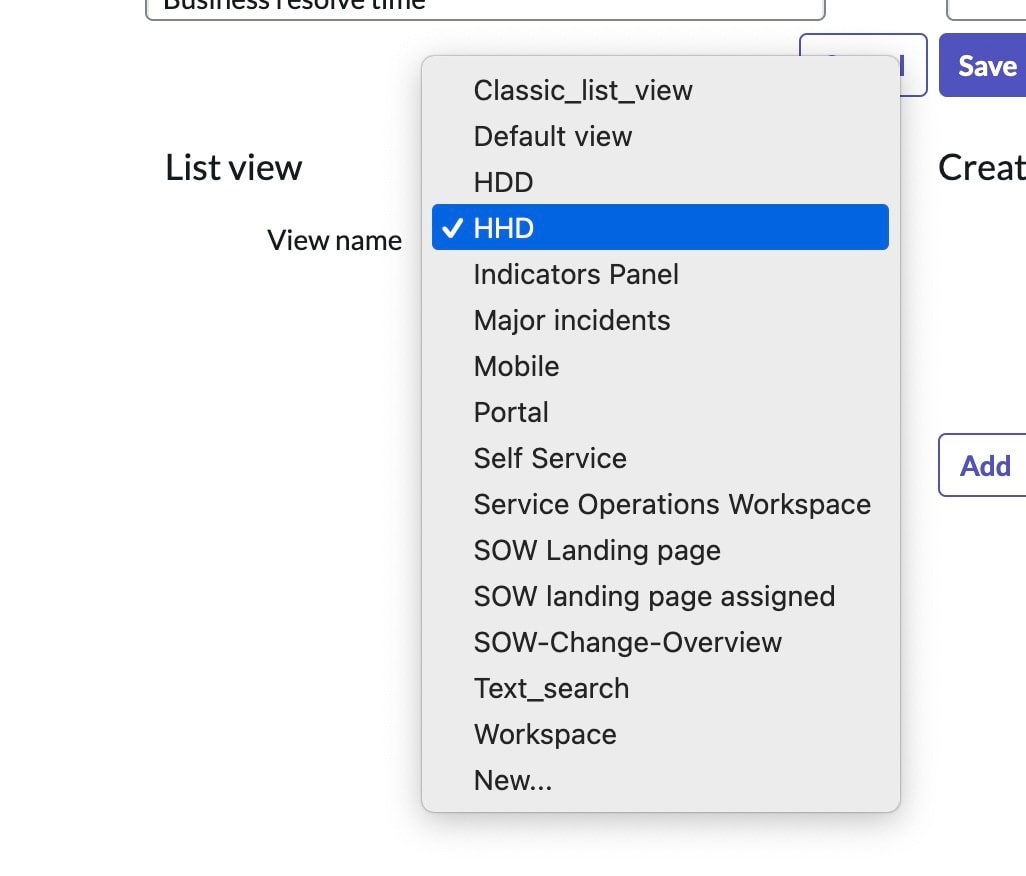This screenshot has width=1026, height=876.
Task: Select the SOW-Change-Overview view
Action: point(628,642)
